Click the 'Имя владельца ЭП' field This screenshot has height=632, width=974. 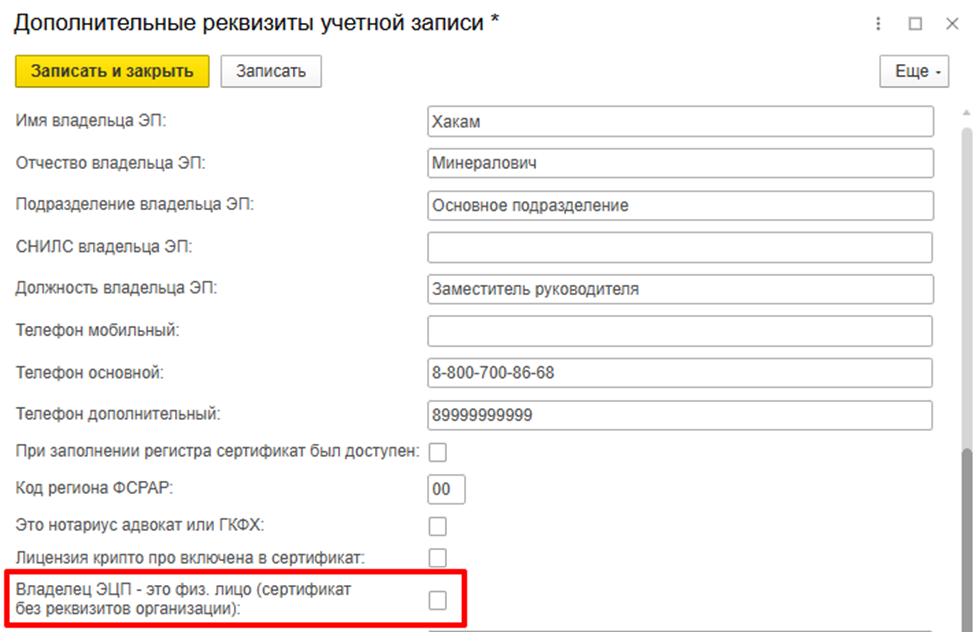click(679, 122)
